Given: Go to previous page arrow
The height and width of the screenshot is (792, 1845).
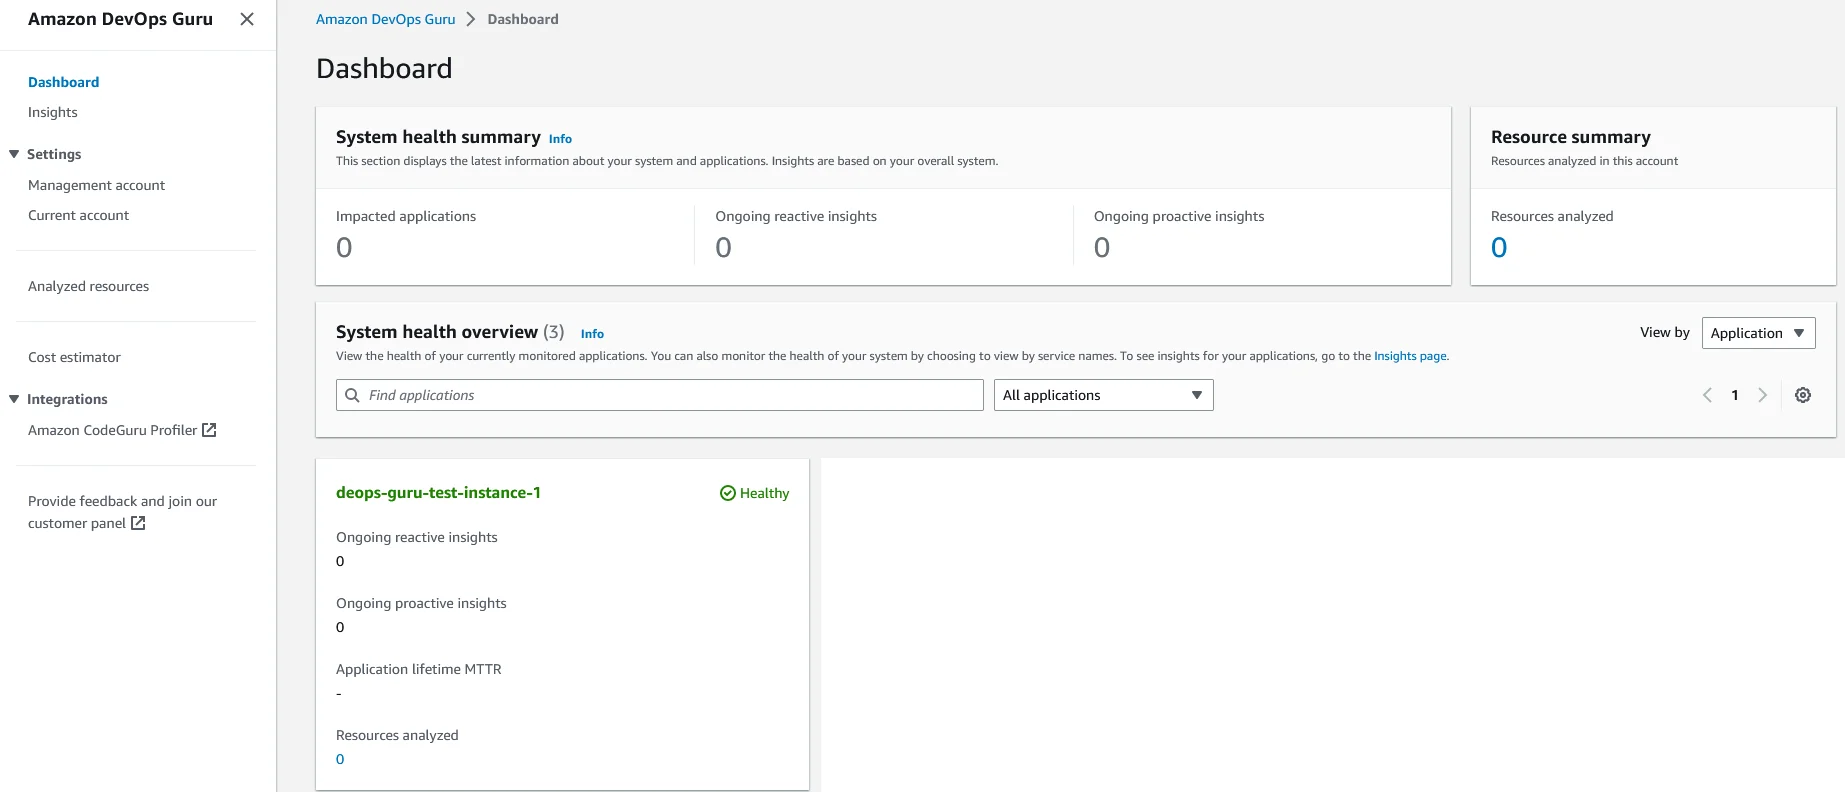Looking at the screenshot, I should click(1707, 395).
